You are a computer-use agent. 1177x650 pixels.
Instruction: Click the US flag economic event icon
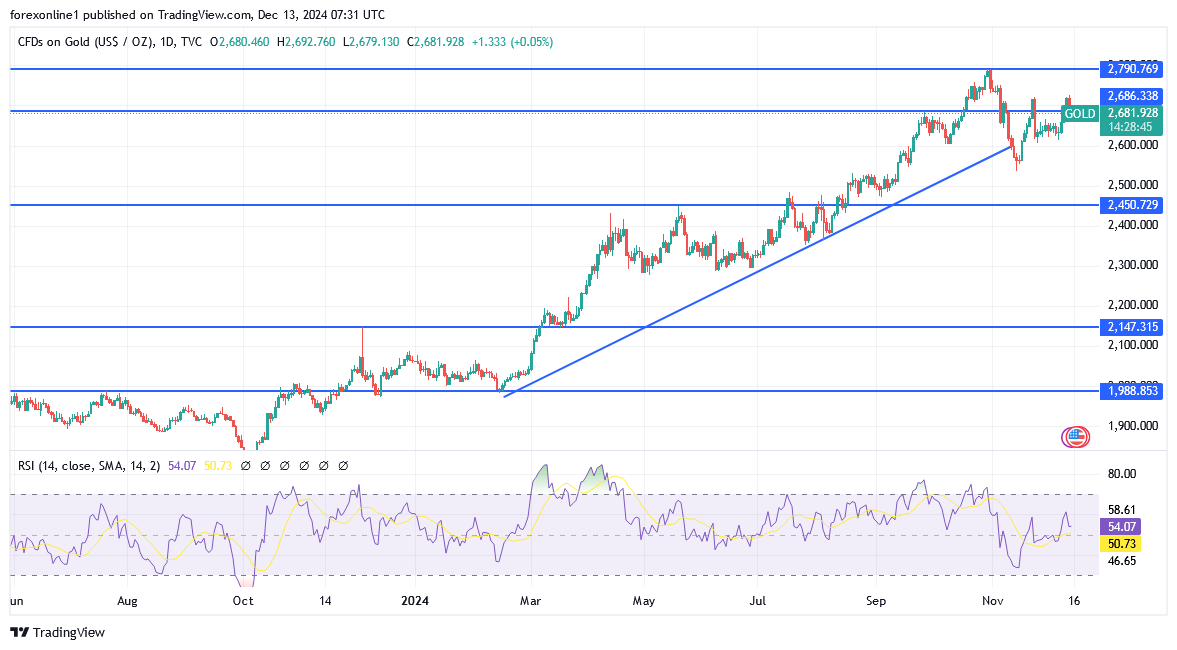coord(1076,437)
